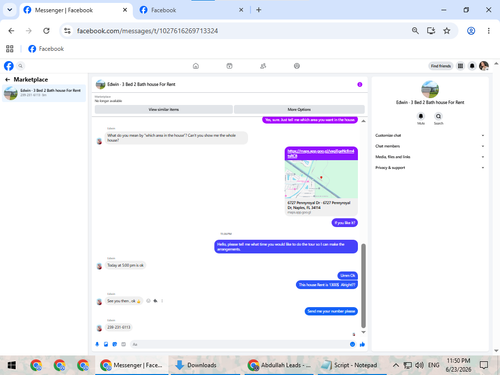500x375 pixels.
Task: Go to the Home feed icon
Action: click(196, 66)
